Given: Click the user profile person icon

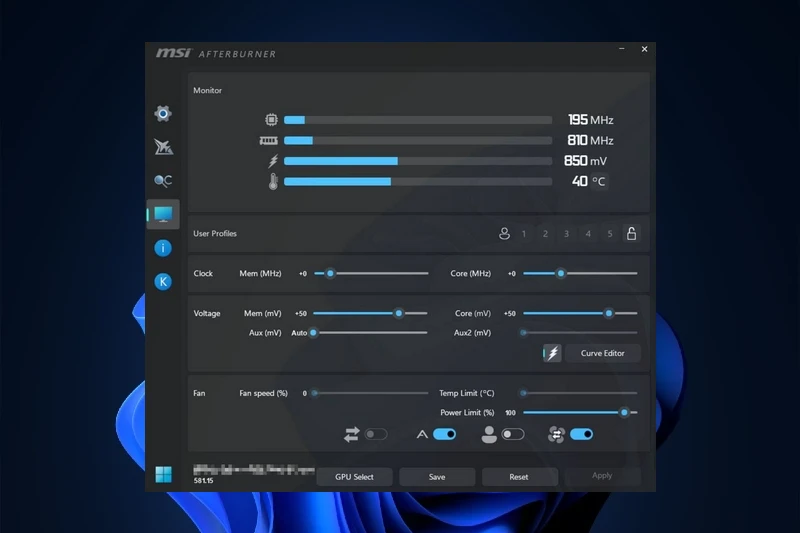Looking at the screenshot, I should coord(504,233).
